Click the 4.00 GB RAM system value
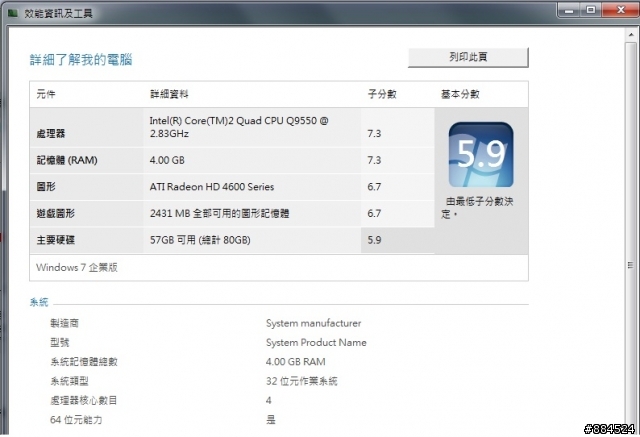The width and height of the screenshot is (640, 437). (296, 362)
